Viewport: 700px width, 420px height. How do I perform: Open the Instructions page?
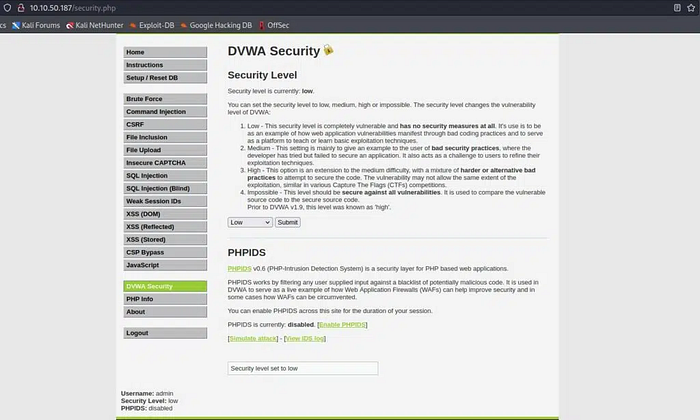coord(165,65)
